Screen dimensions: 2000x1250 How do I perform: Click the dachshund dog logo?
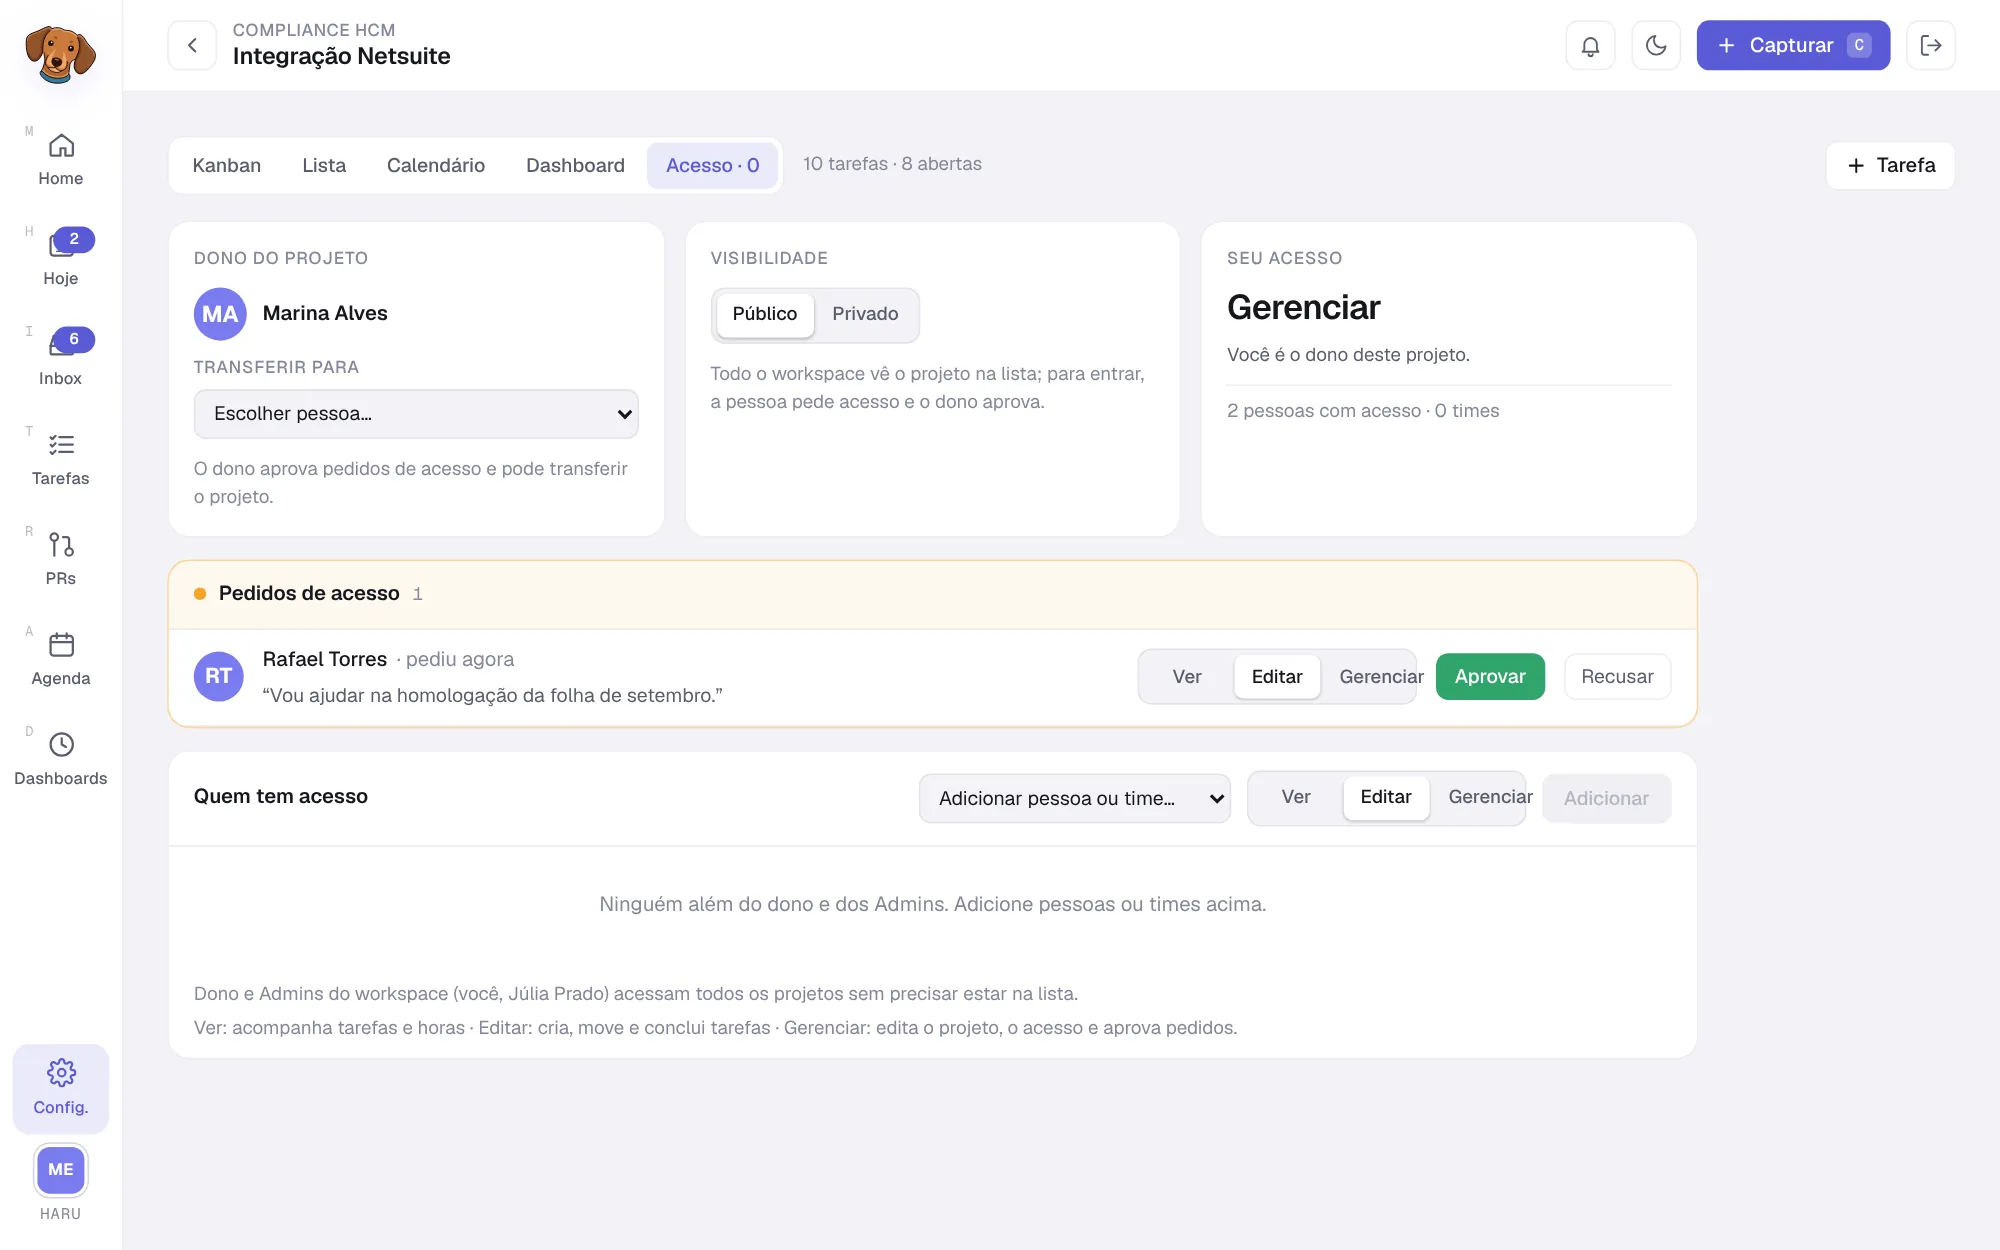click(60, 54)
